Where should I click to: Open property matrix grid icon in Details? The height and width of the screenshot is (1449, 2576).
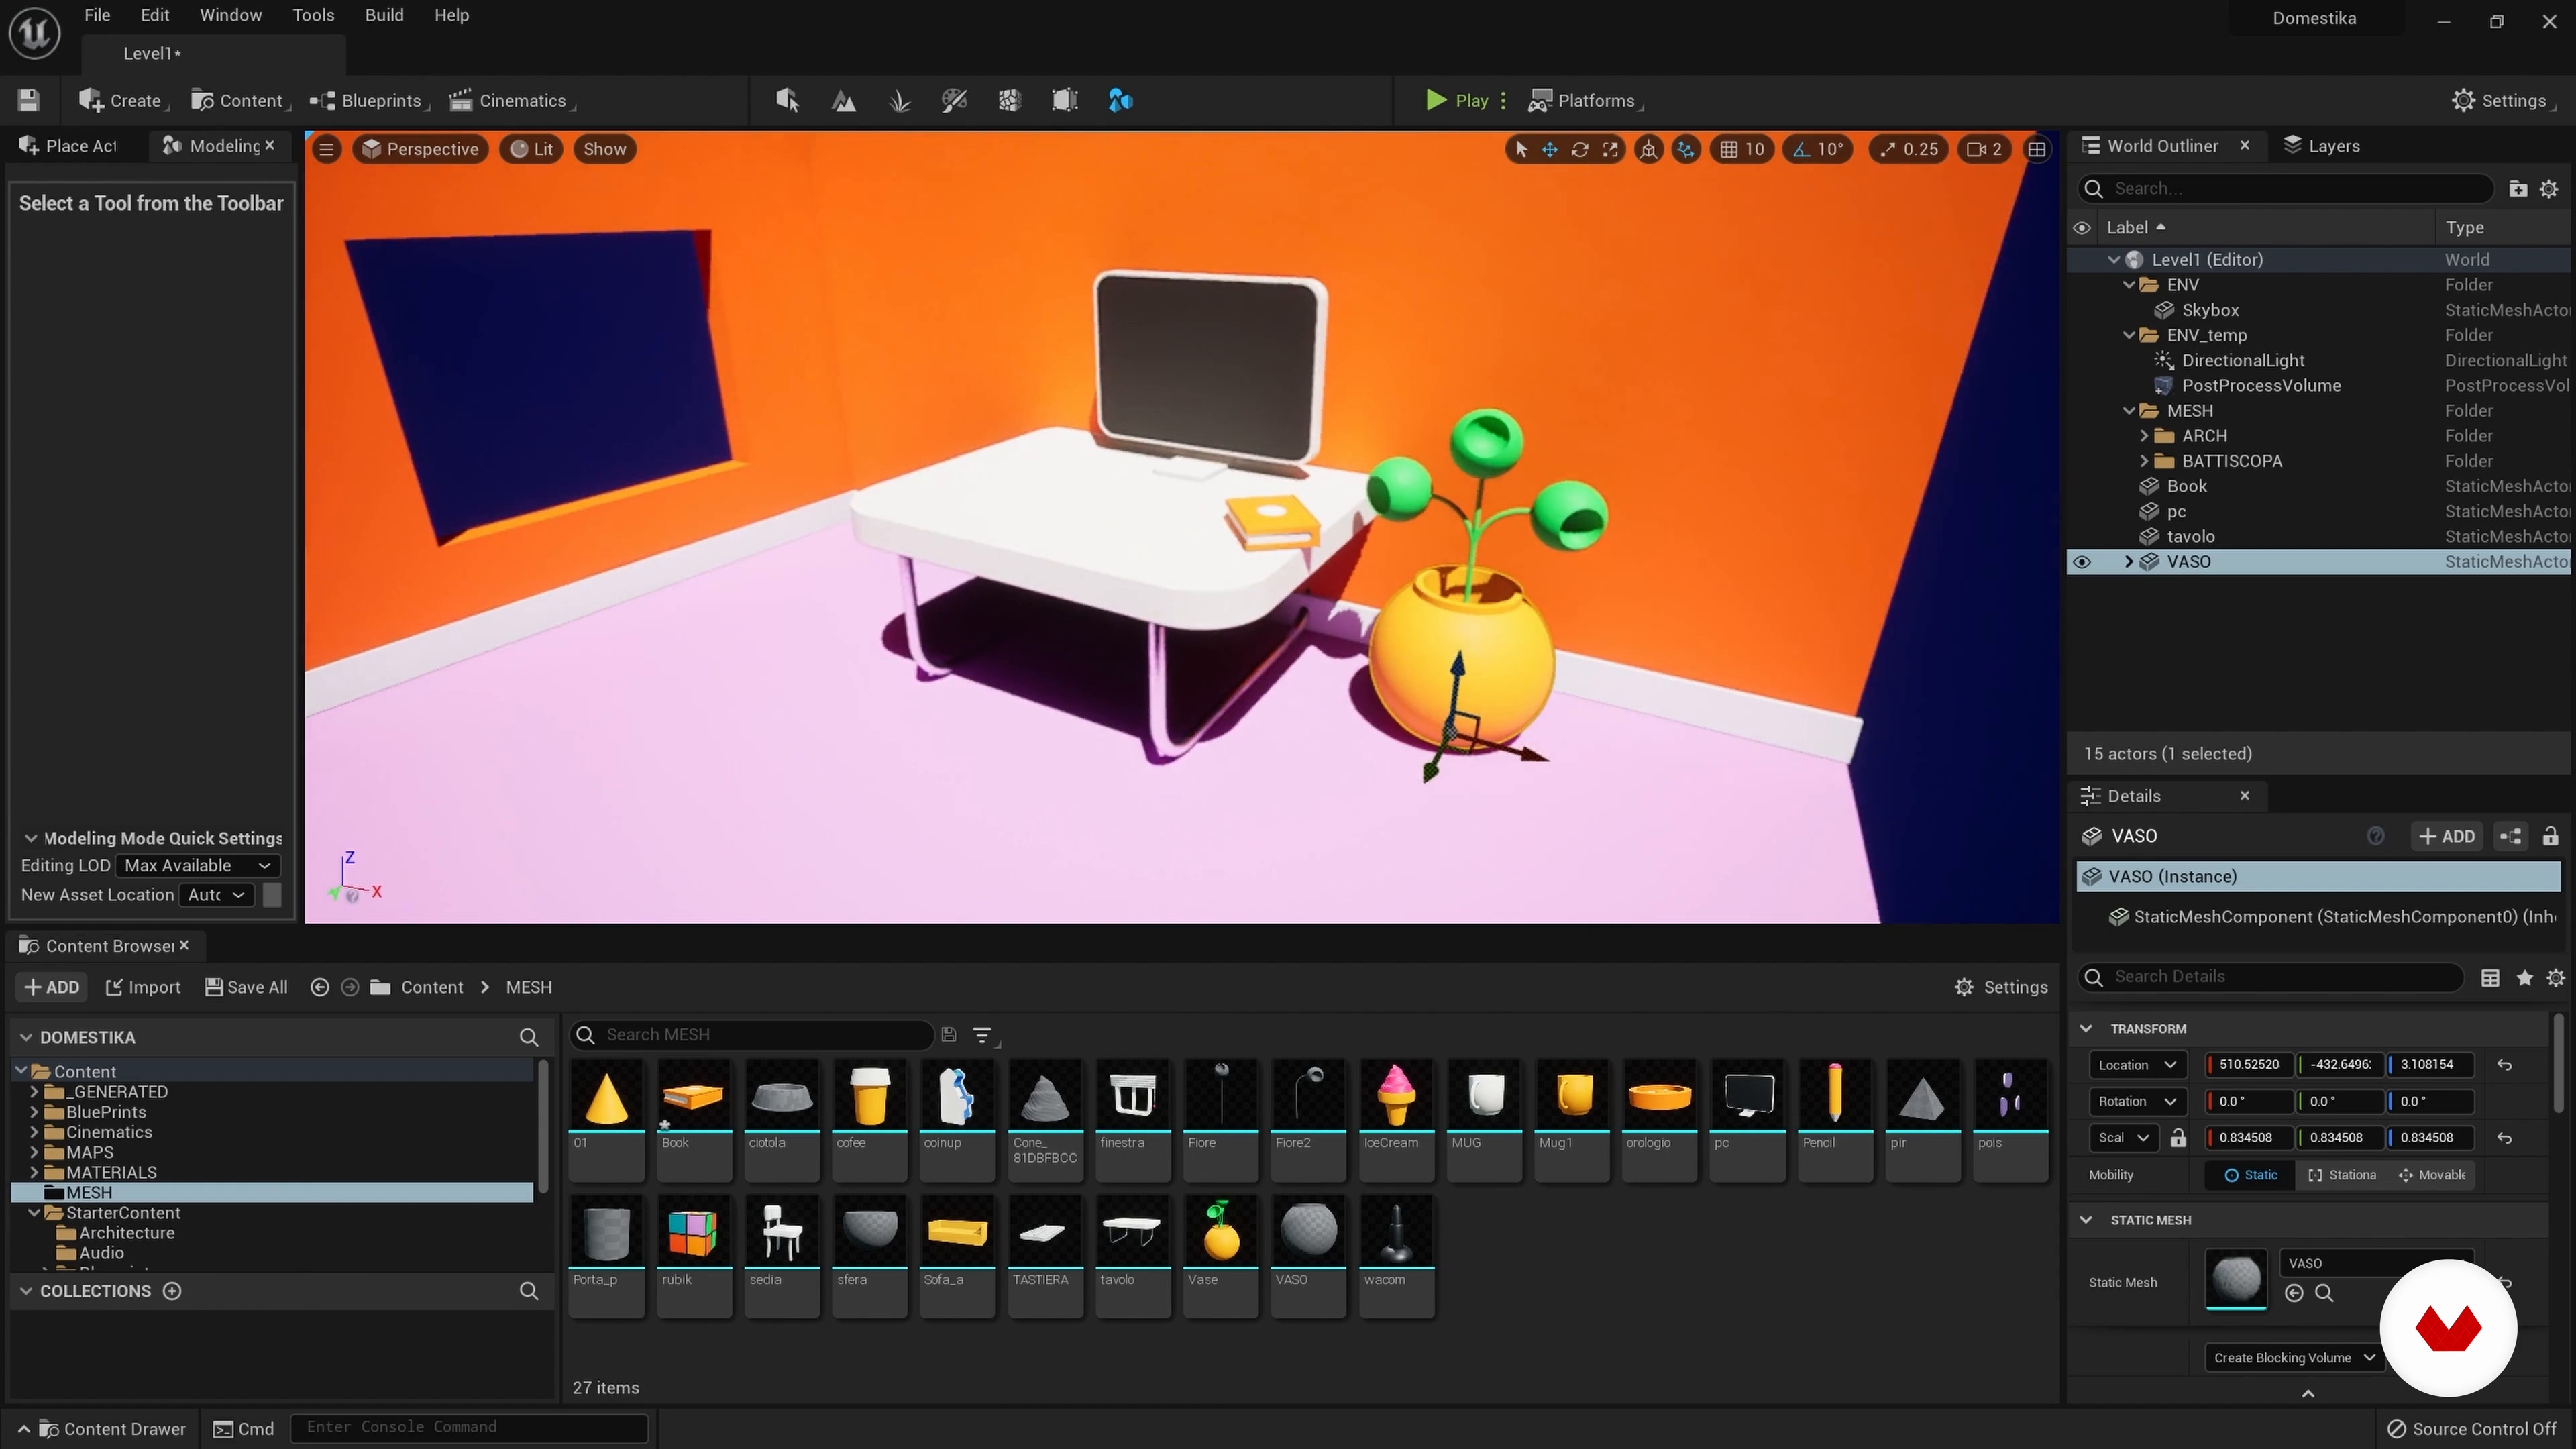pyautogui.click(x=2490, y=977)
